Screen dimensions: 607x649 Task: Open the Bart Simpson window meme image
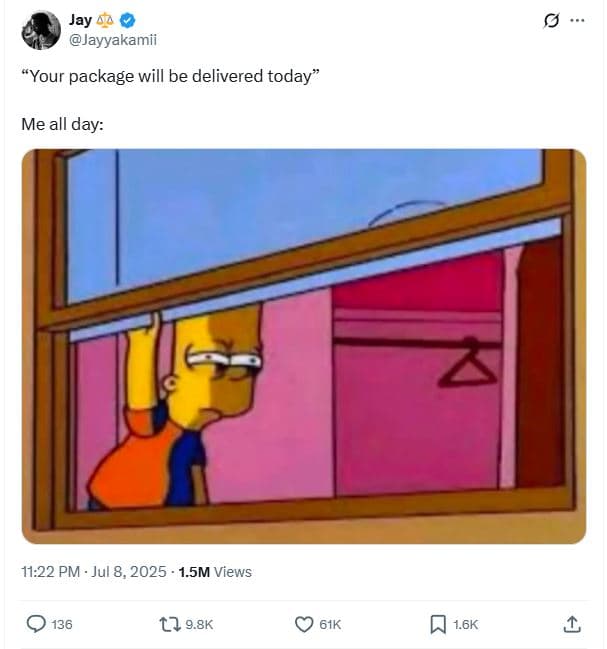[x=304, y=346]
